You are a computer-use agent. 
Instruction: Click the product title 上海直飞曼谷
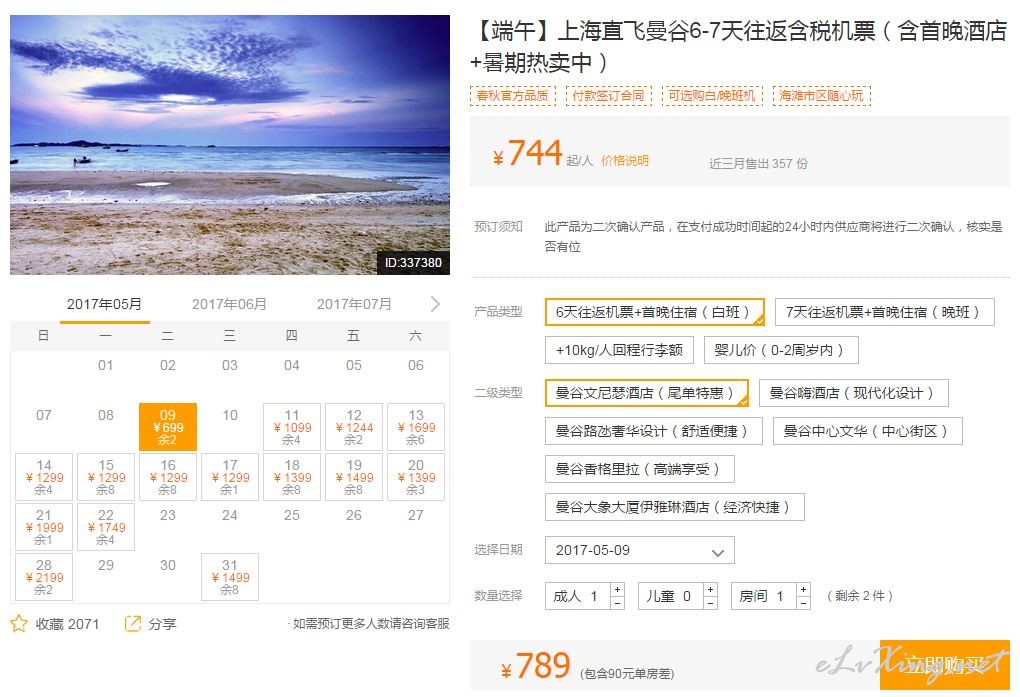coord(740,46)
